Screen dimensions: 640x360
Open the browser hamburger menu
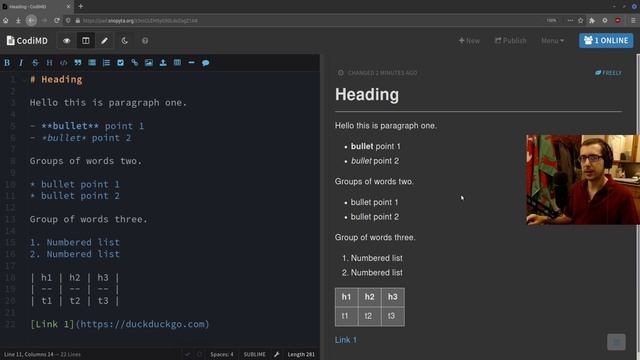[633, 20]
